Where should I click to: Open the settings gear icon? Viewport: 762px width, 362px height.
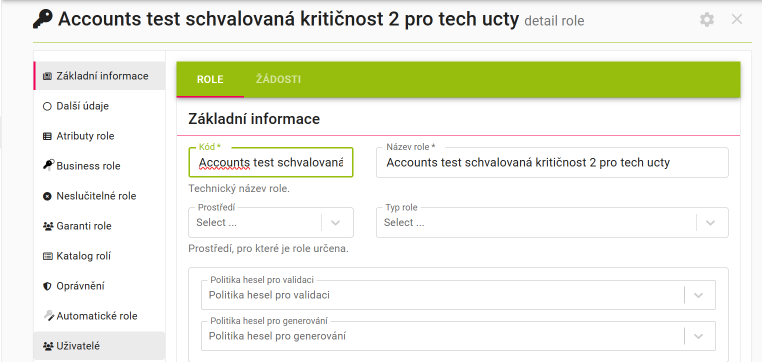707,20
